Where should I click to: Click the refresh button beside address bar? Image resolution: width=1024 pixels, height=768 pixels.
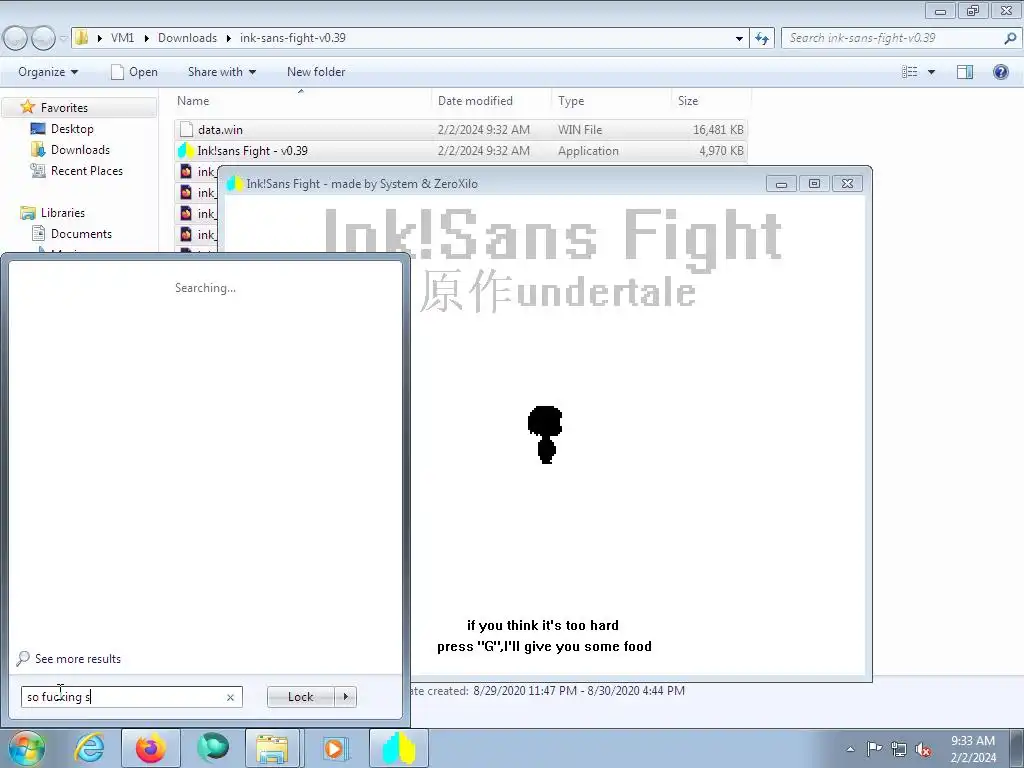click(762, 39)
